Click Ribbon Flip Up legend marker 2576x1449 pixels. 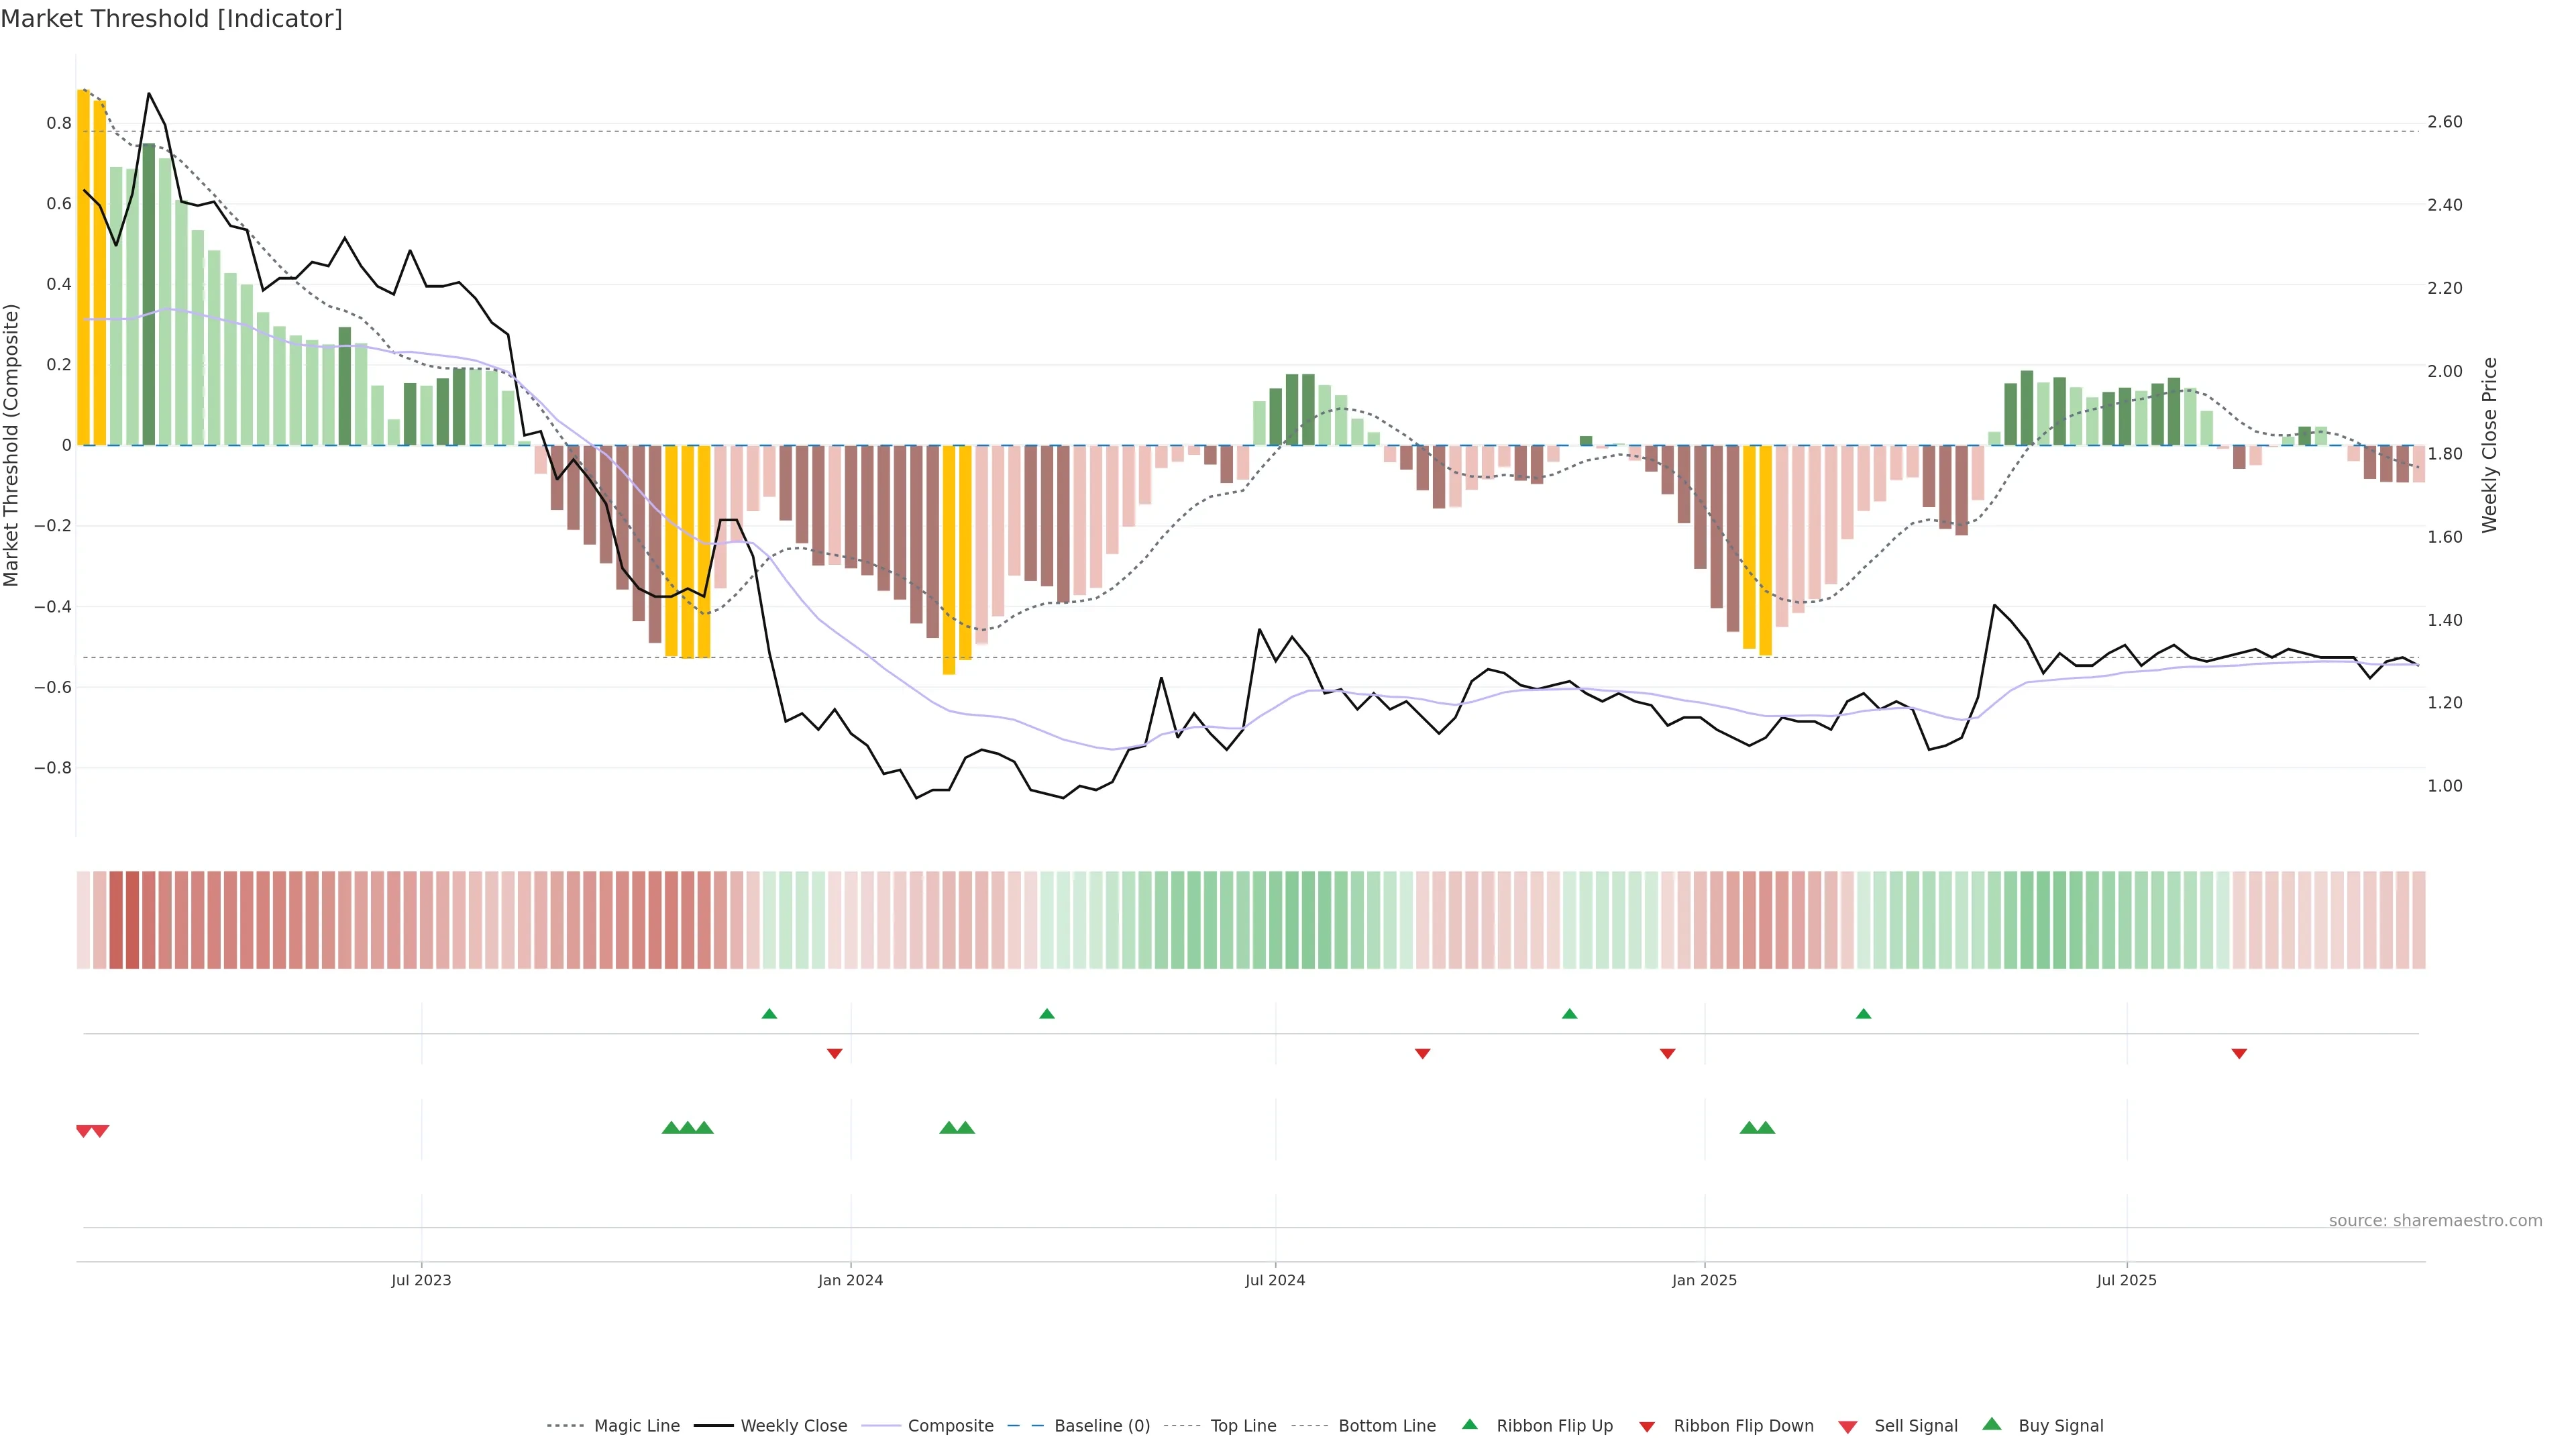click(1470, 1424)
